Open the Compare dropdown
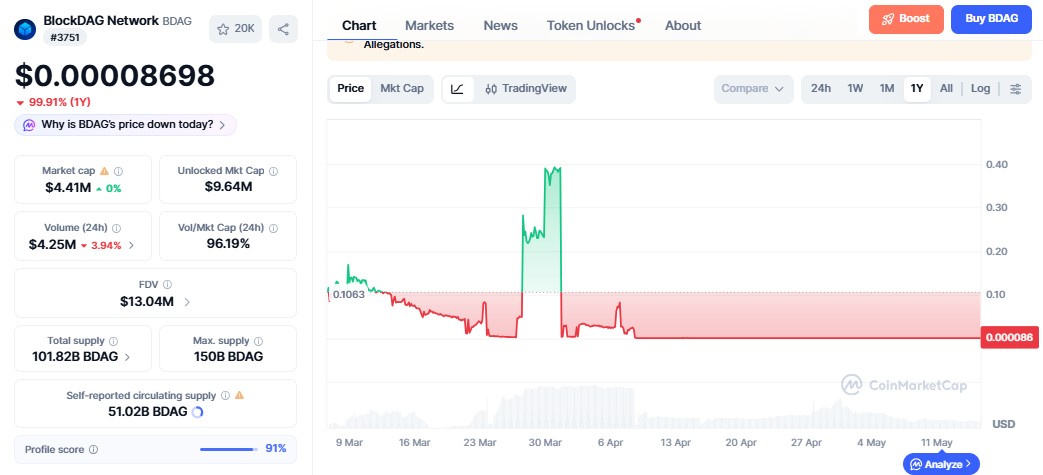 point(754,89)
